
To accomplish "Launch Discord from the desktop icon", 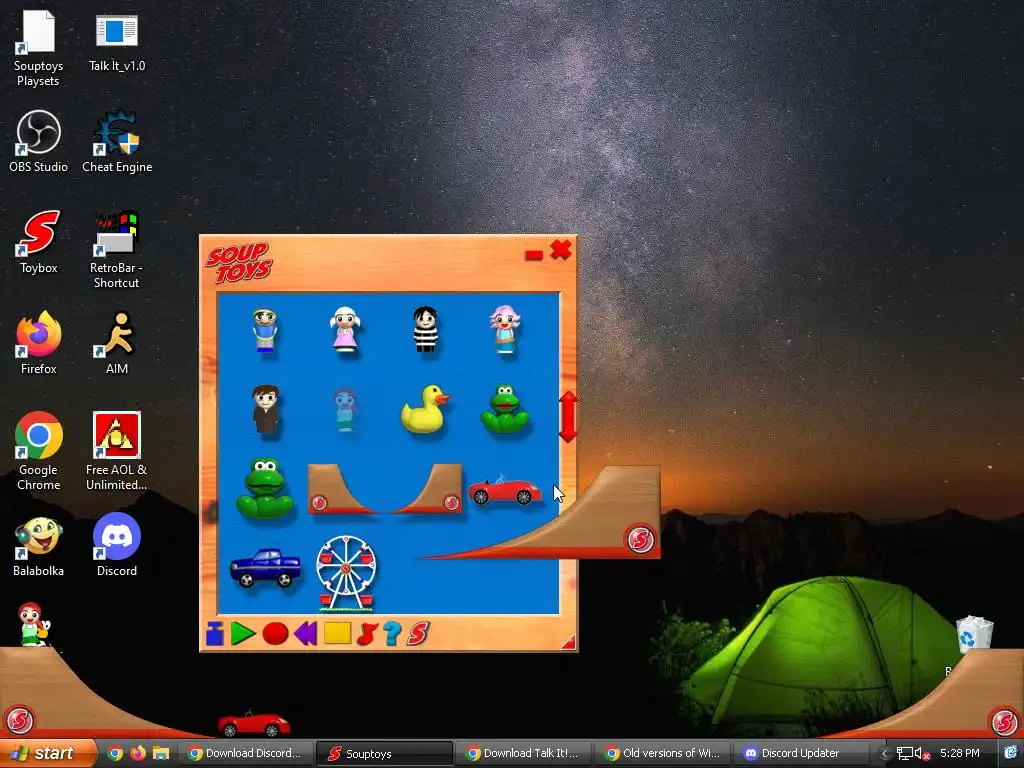I will pyautogui.click(x=117, y=545).
